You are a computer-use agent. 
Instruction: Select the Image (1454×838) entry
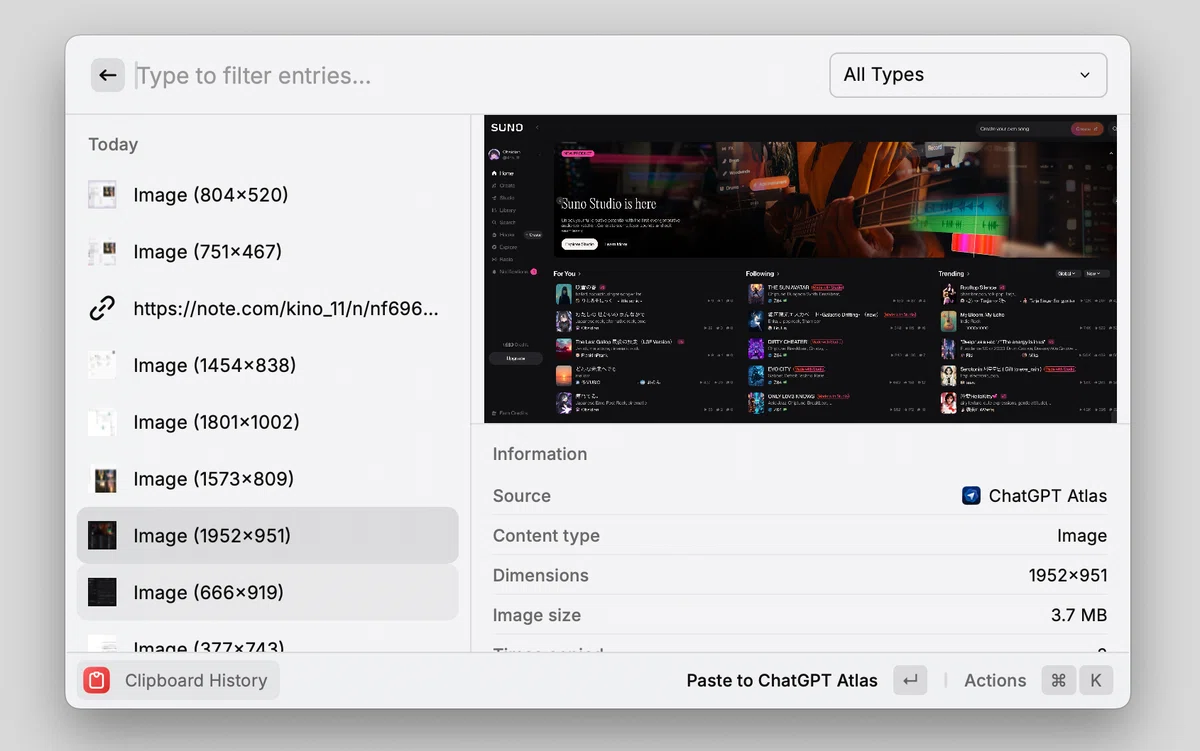click(x=268, y=365)
